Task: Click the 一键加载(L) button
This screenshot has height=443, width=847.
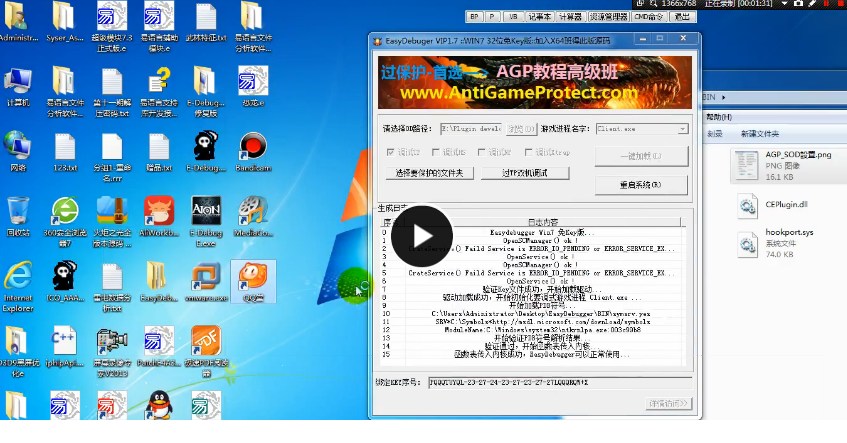Action: coord(641,156)
